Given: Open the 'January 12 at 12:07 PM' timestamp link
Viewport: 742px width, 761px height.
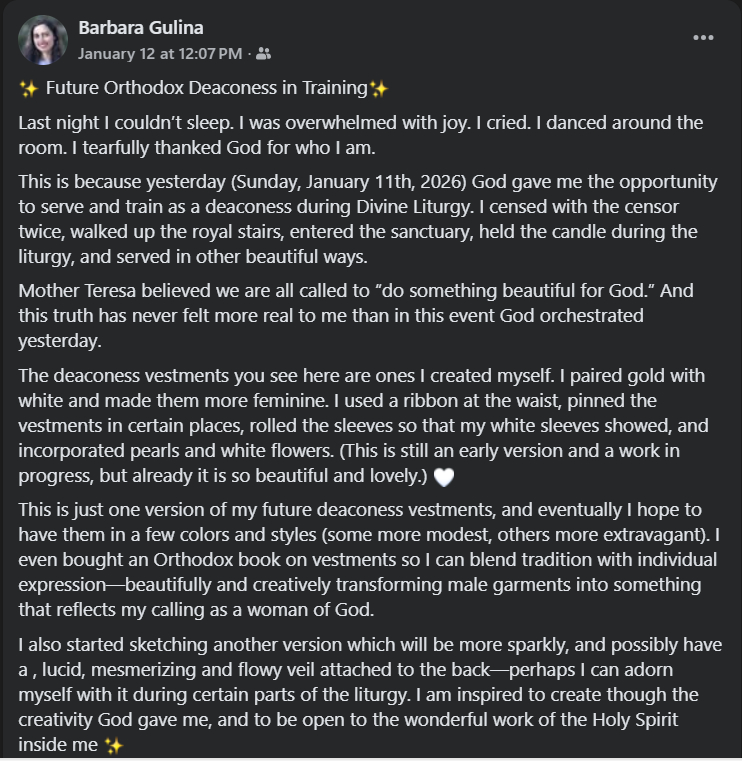Looking at the screenshot, I should (x=160, y=53).
